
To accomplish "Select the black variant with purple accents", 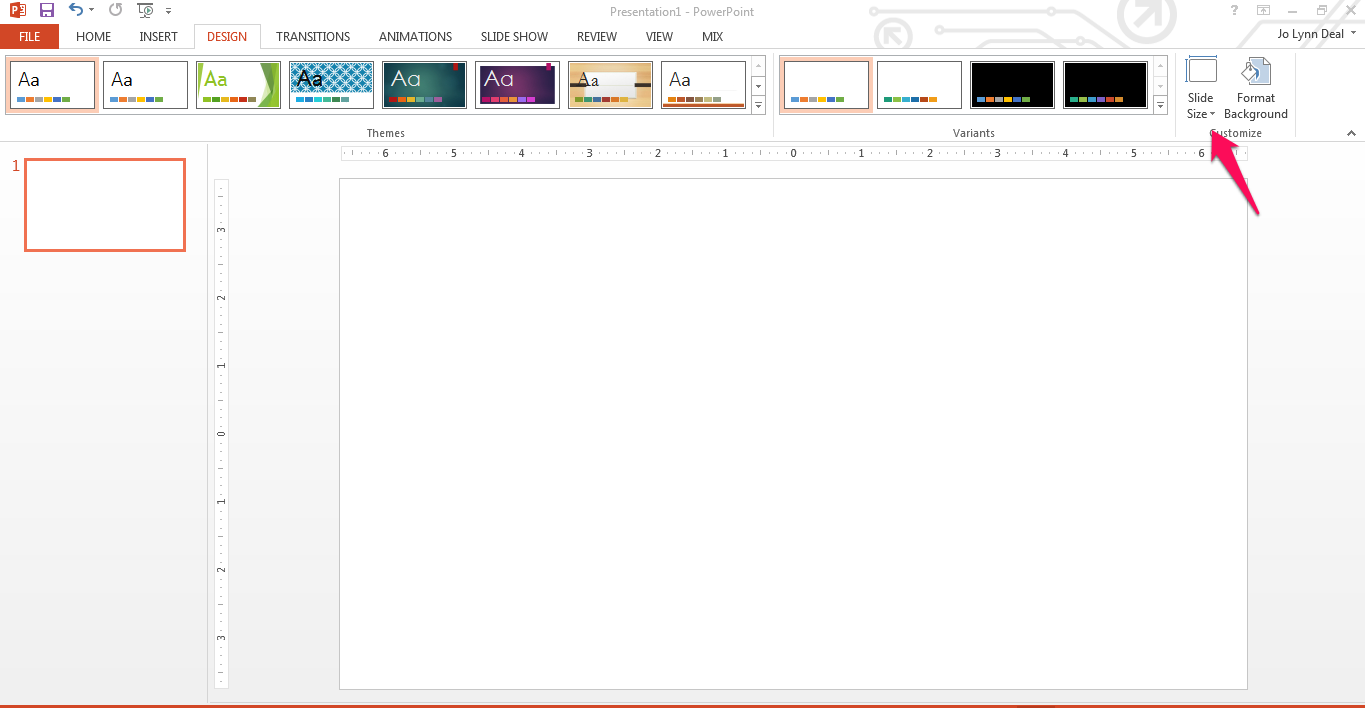I will tap(1105, 84).
